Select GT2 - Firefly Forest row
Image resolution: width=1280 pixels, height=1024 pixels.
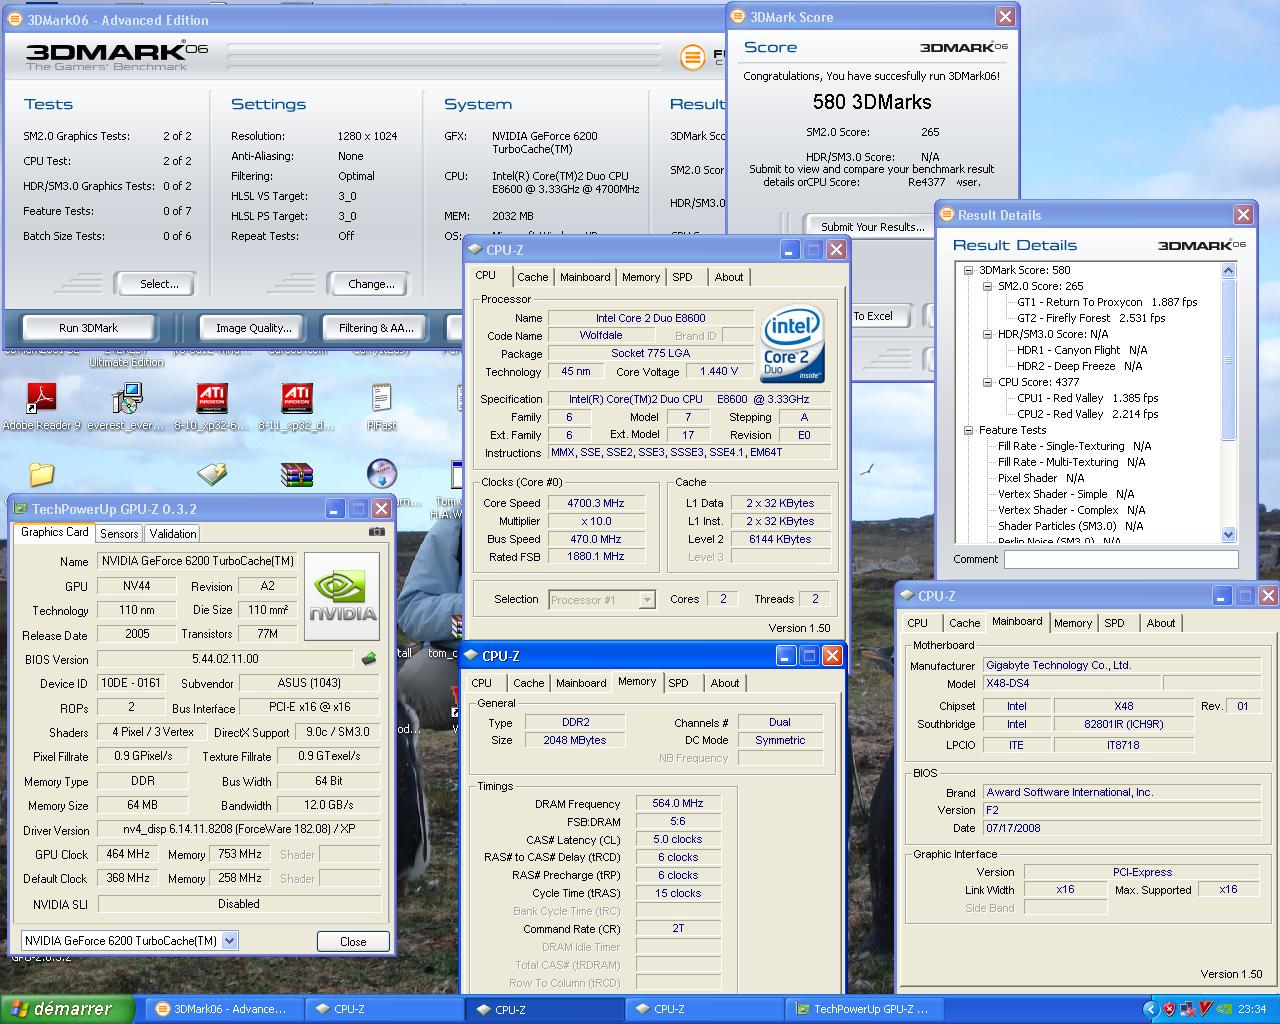coord(1091,318)
